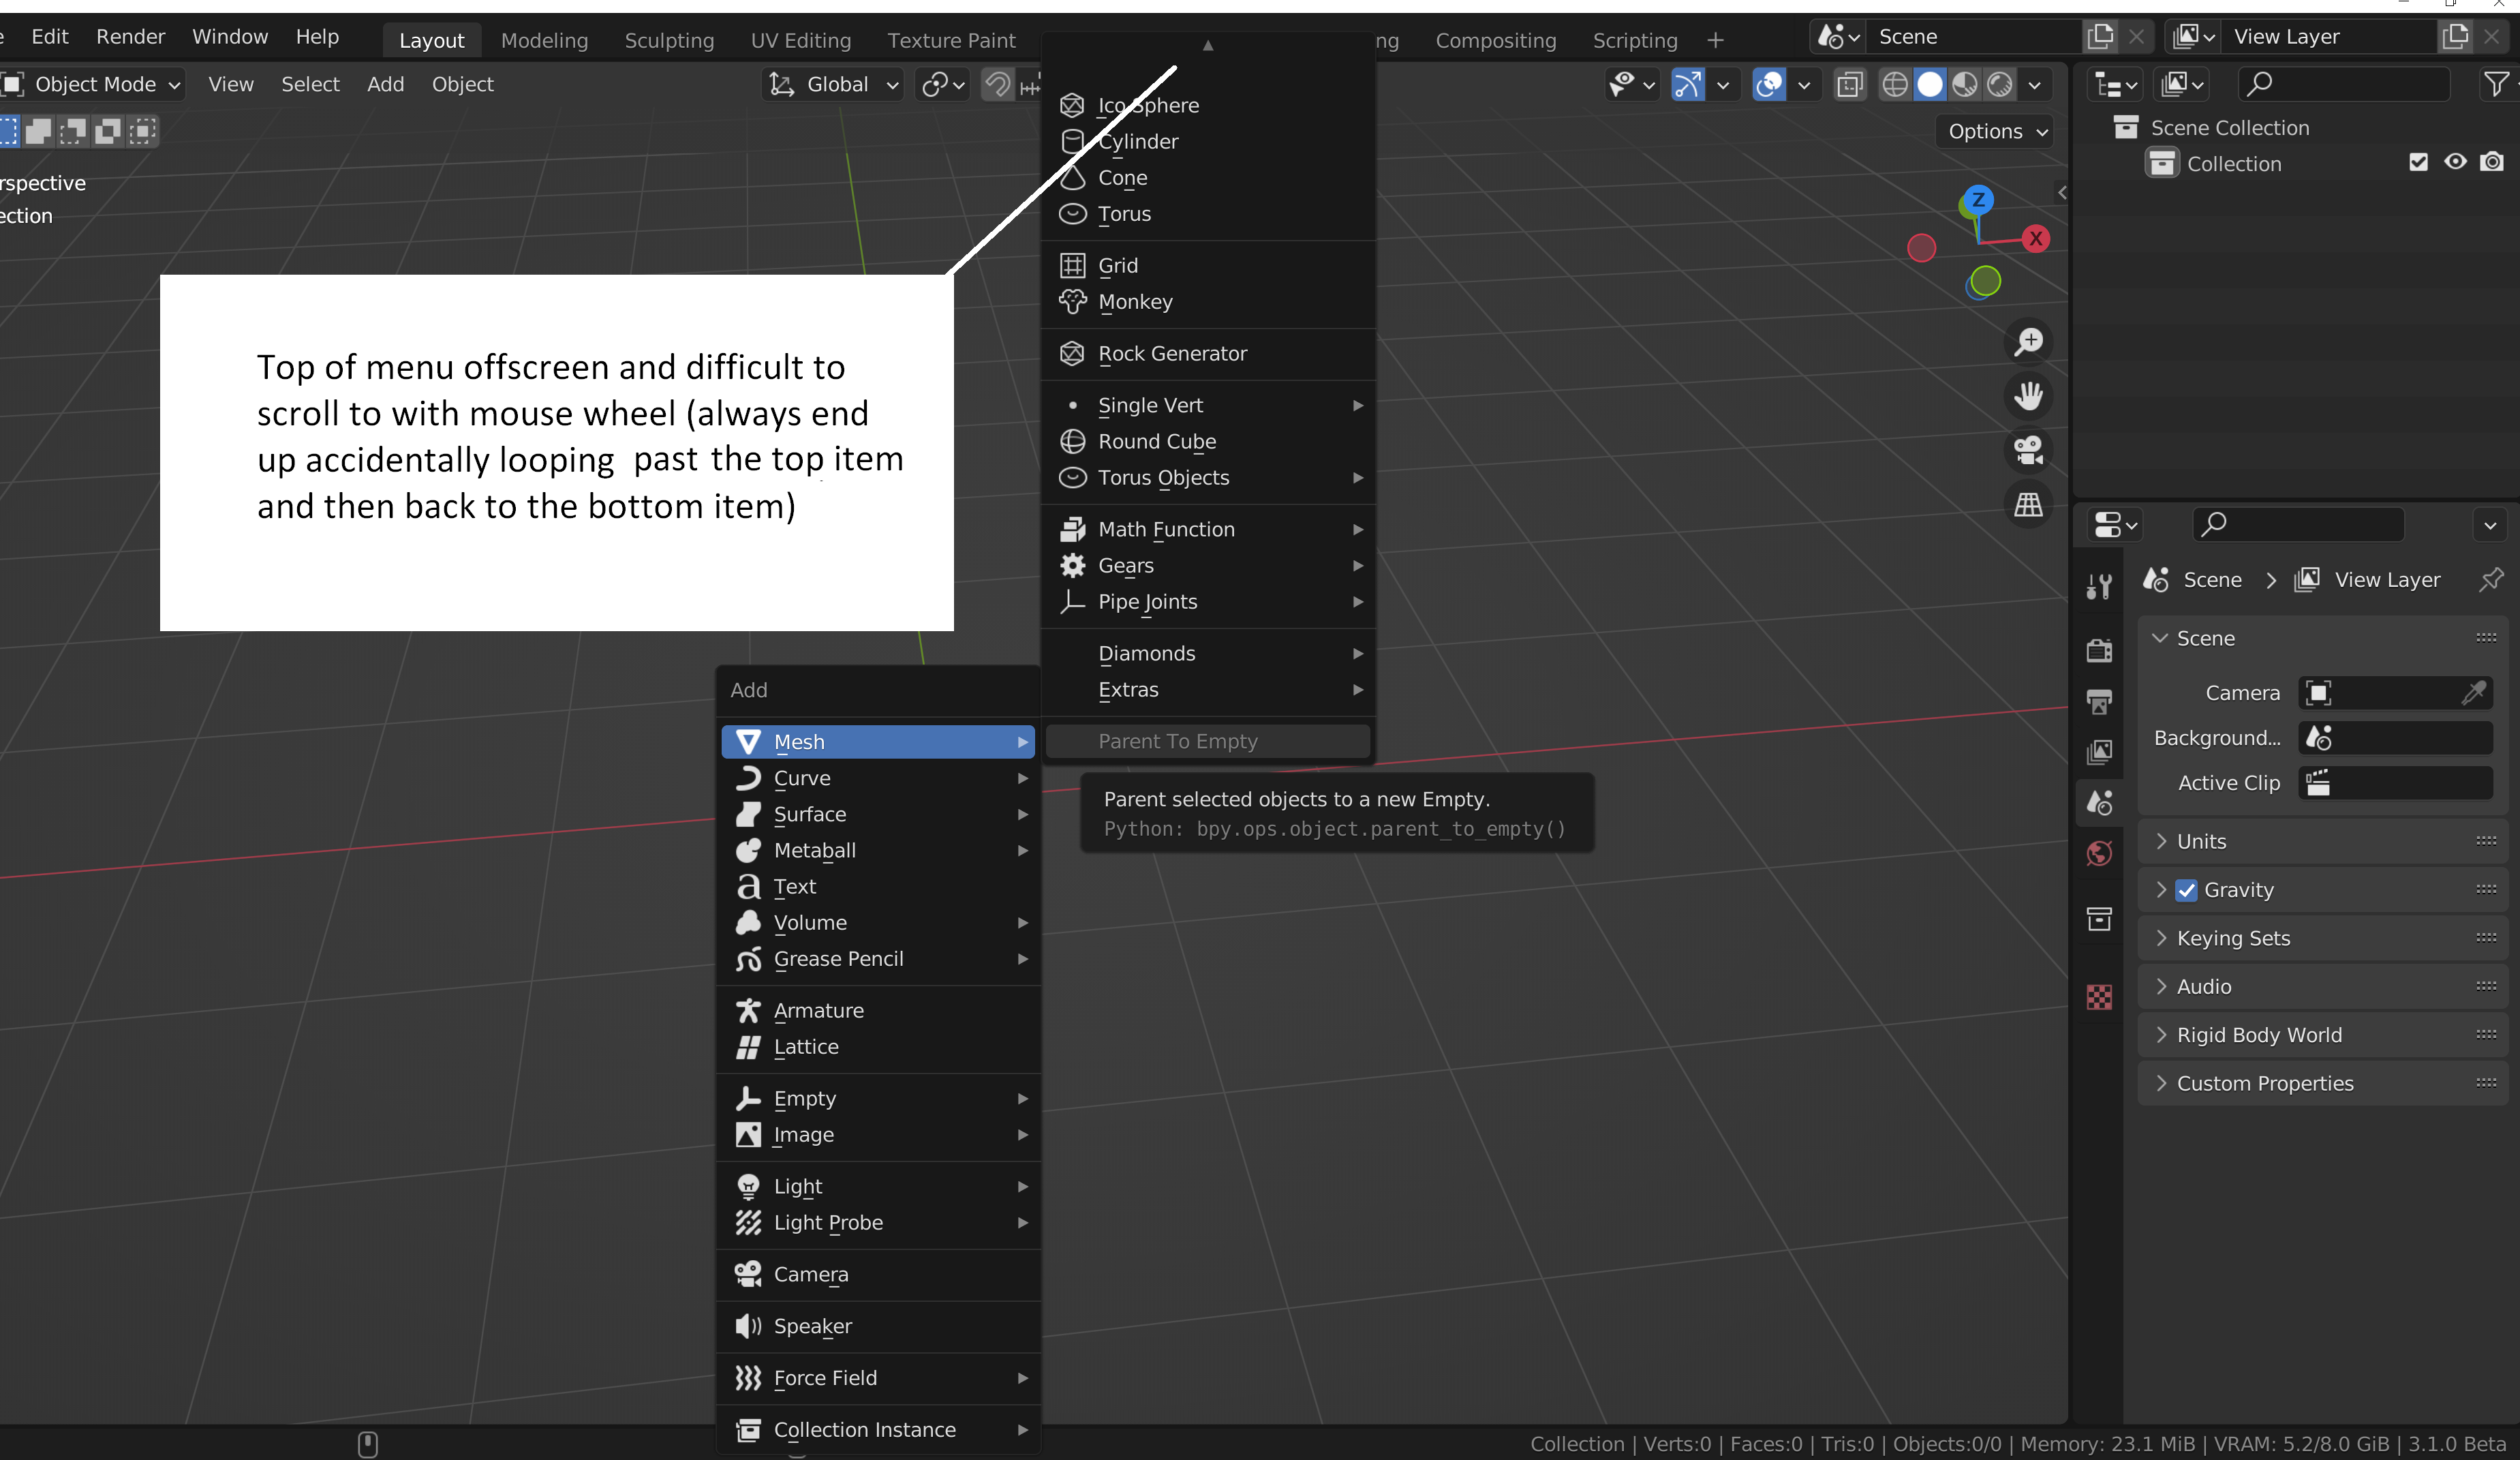Switch to the Modeling workspace tab

[544, 40]
